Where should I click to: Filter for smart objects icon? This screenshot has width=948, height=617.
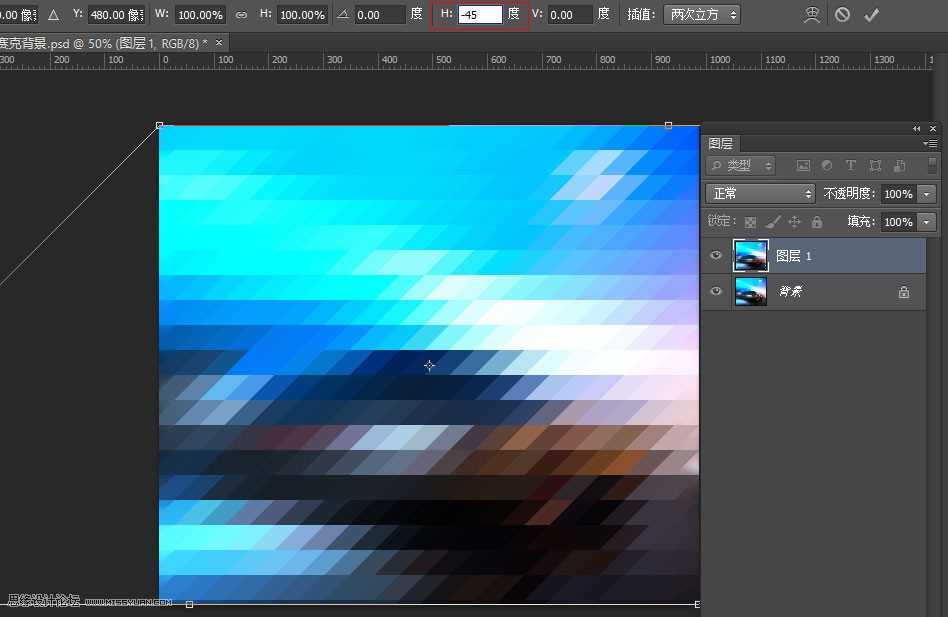[x=900, y=166]
